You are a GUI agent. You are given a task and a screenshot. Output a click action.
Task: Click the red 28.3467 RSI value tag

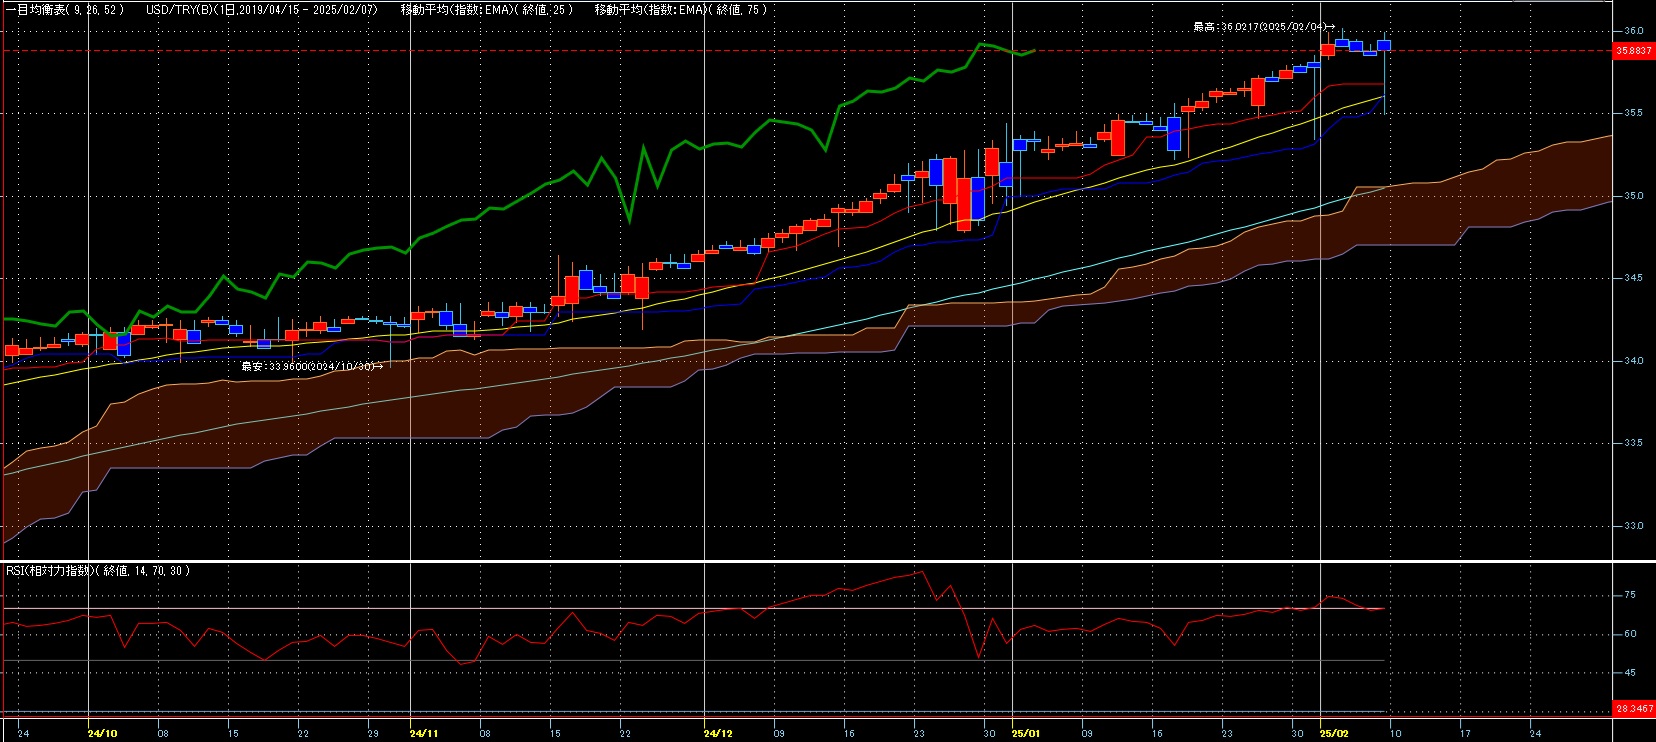(x=1634, y=708)
